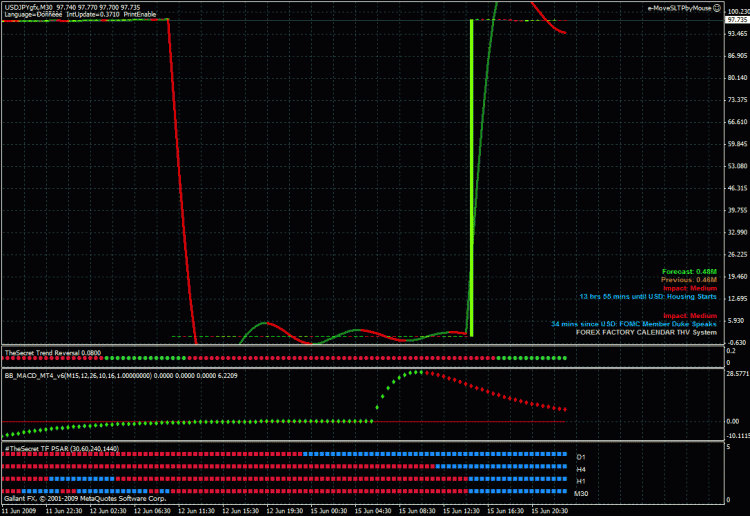Click the 12 Jun 02:30 time label

tap(108, 511)
